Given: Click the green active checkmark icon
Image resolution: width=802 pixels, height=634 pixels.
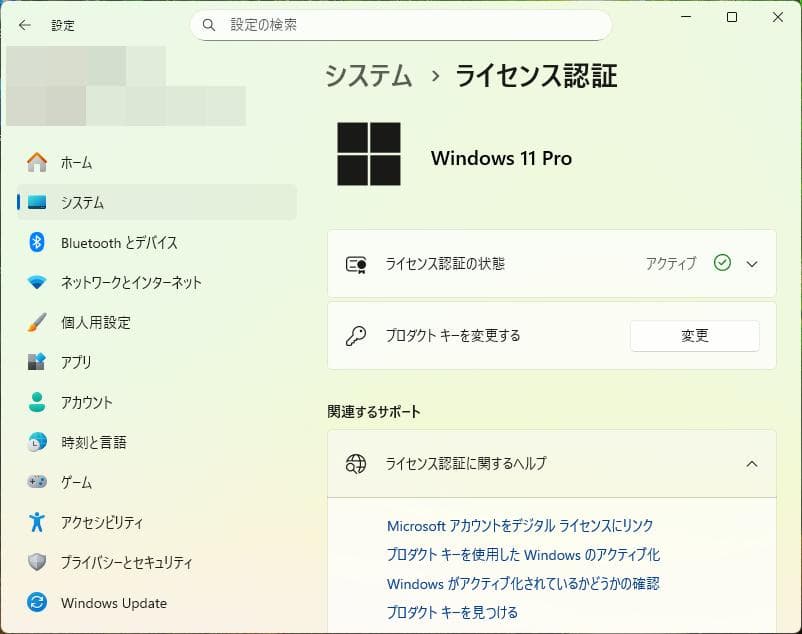Looking at the screenshot, I should pos(722,263).
